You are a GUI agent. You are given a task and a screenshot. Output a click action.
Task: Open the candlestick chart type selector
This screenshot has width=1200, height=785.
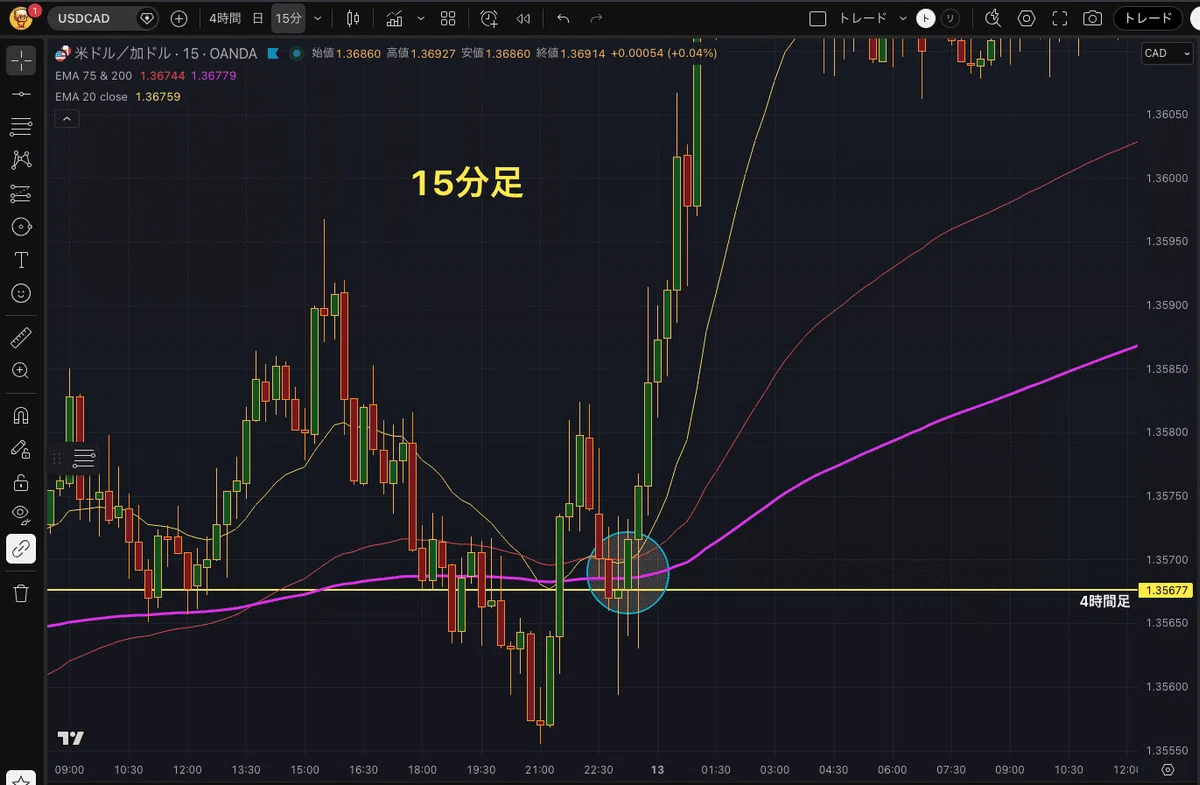[x=352, y=18]
